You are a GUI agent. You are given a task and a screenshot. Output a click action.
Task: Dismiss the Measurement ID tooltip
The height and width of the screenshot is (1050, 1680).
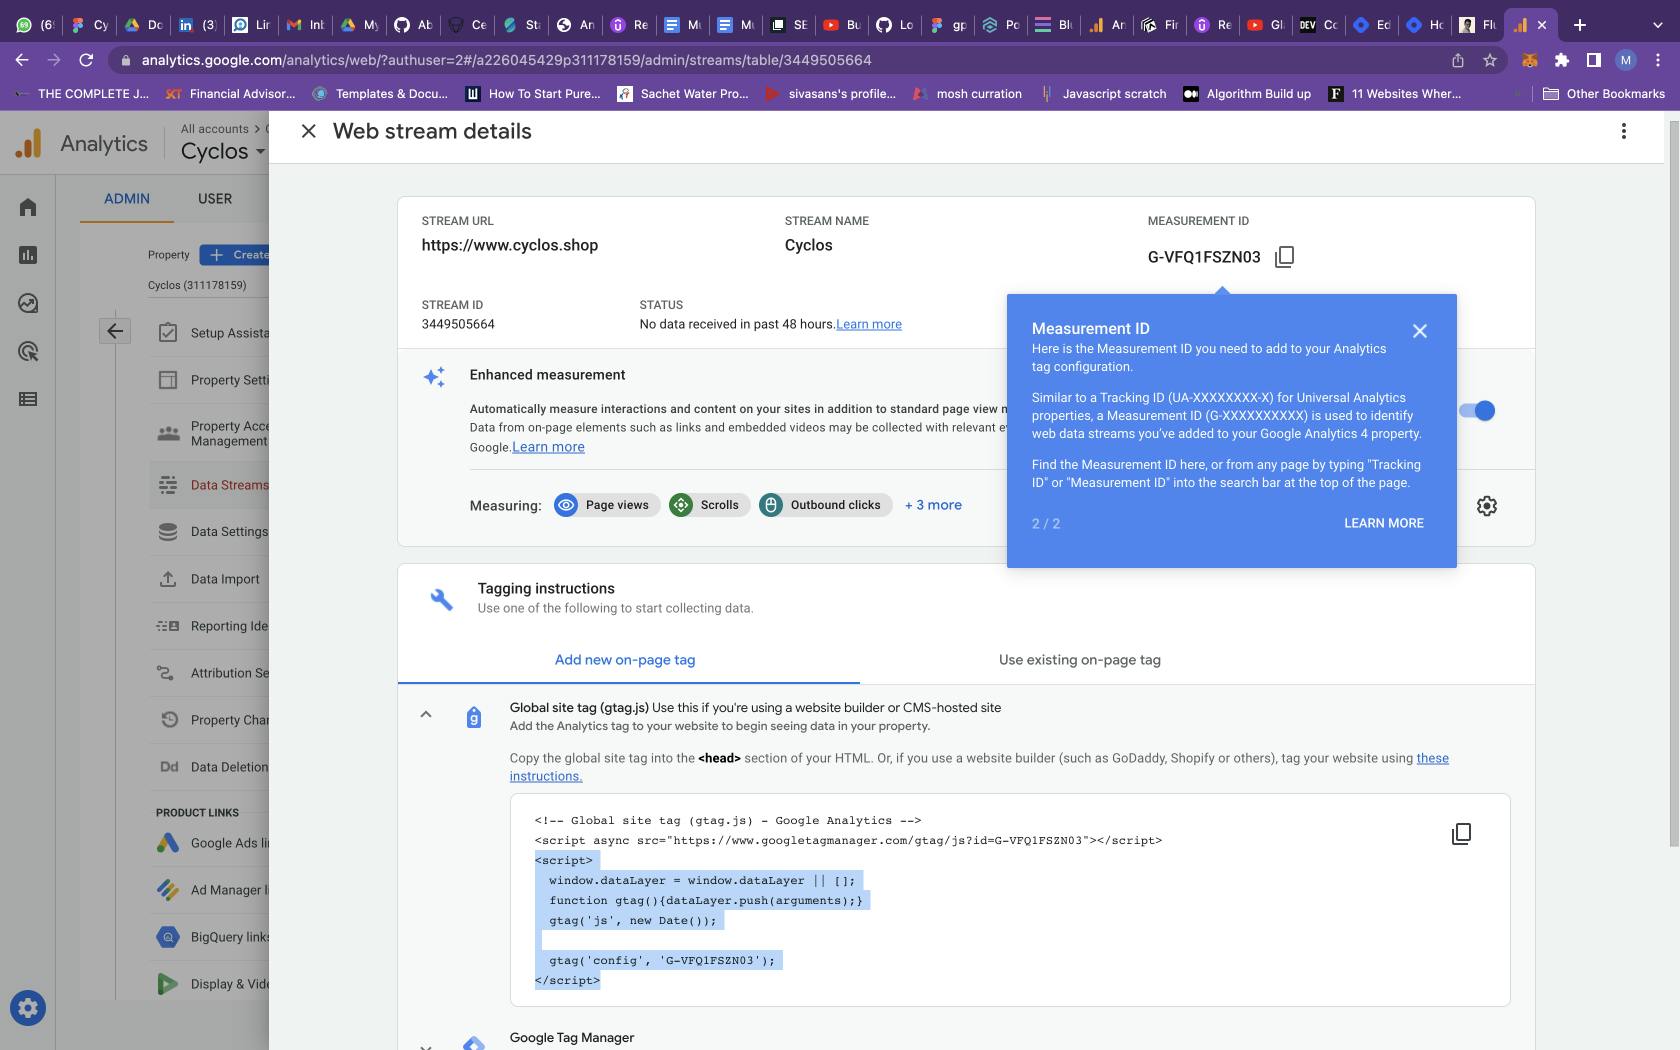pos(1420,331)
